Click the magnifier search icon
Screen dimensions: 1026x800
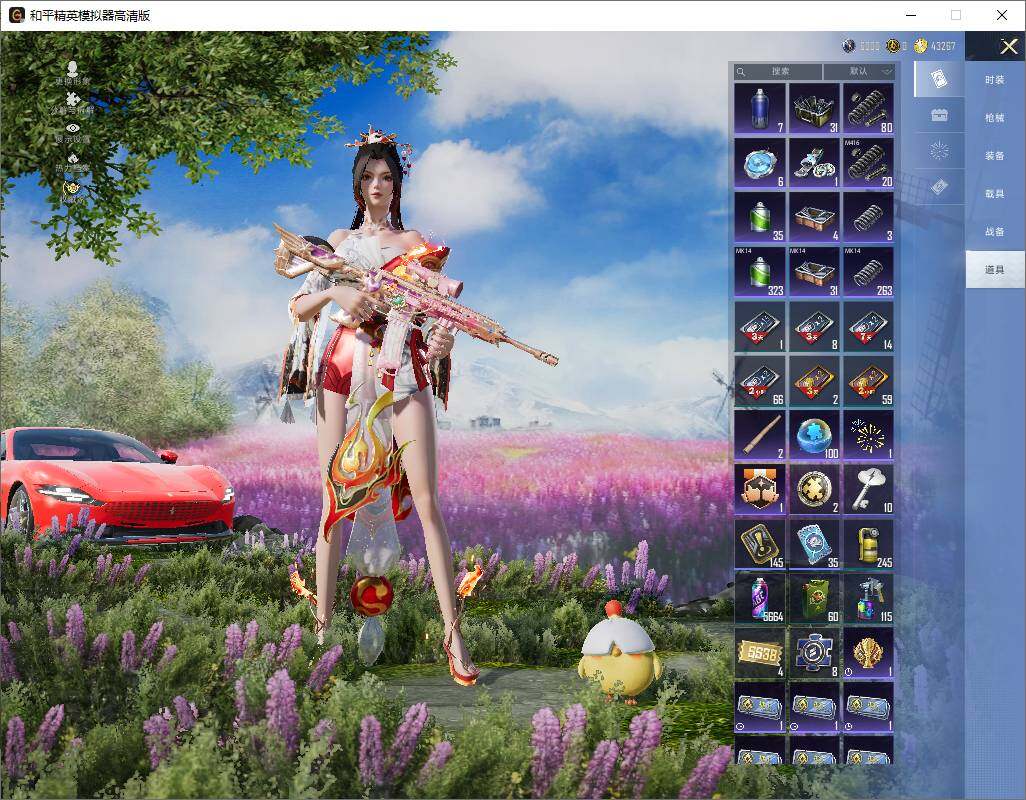[x=741, y=72]
